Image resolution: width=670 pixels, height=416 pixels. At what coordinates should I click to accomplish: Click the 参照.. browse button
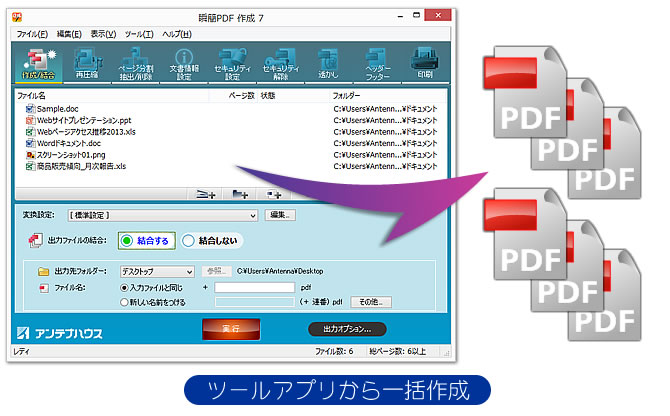click(217, 271)
